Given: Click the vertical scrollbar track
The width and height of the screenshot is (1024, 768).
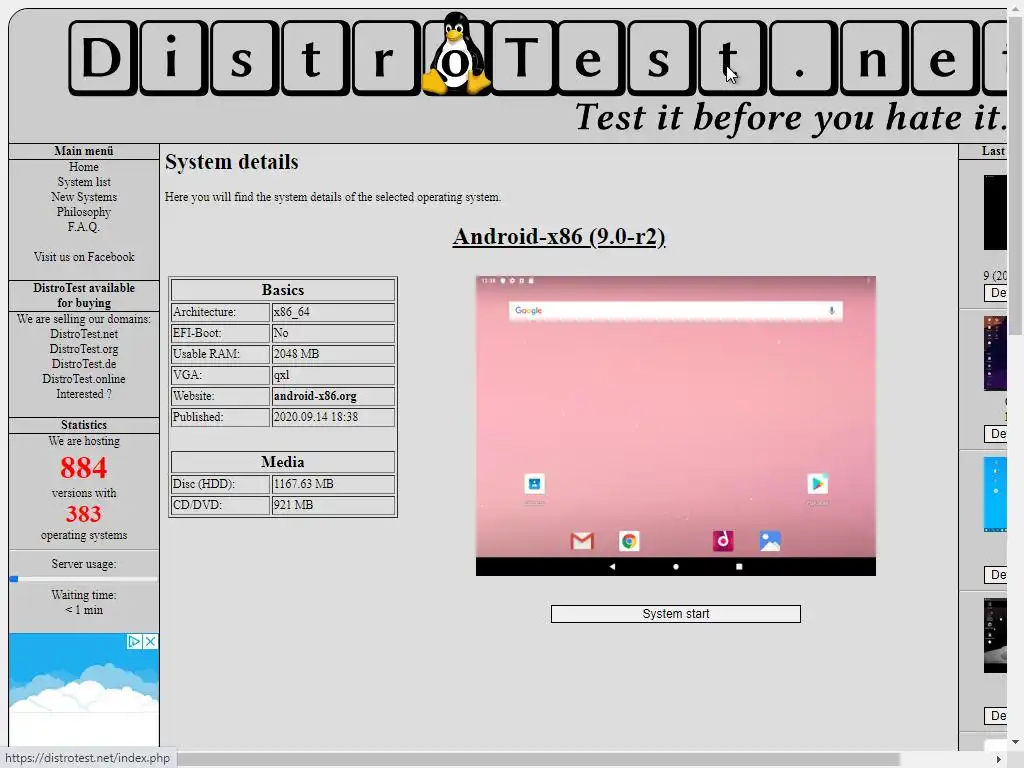Looking at the screenshot, I should (x=1016, y=536).
